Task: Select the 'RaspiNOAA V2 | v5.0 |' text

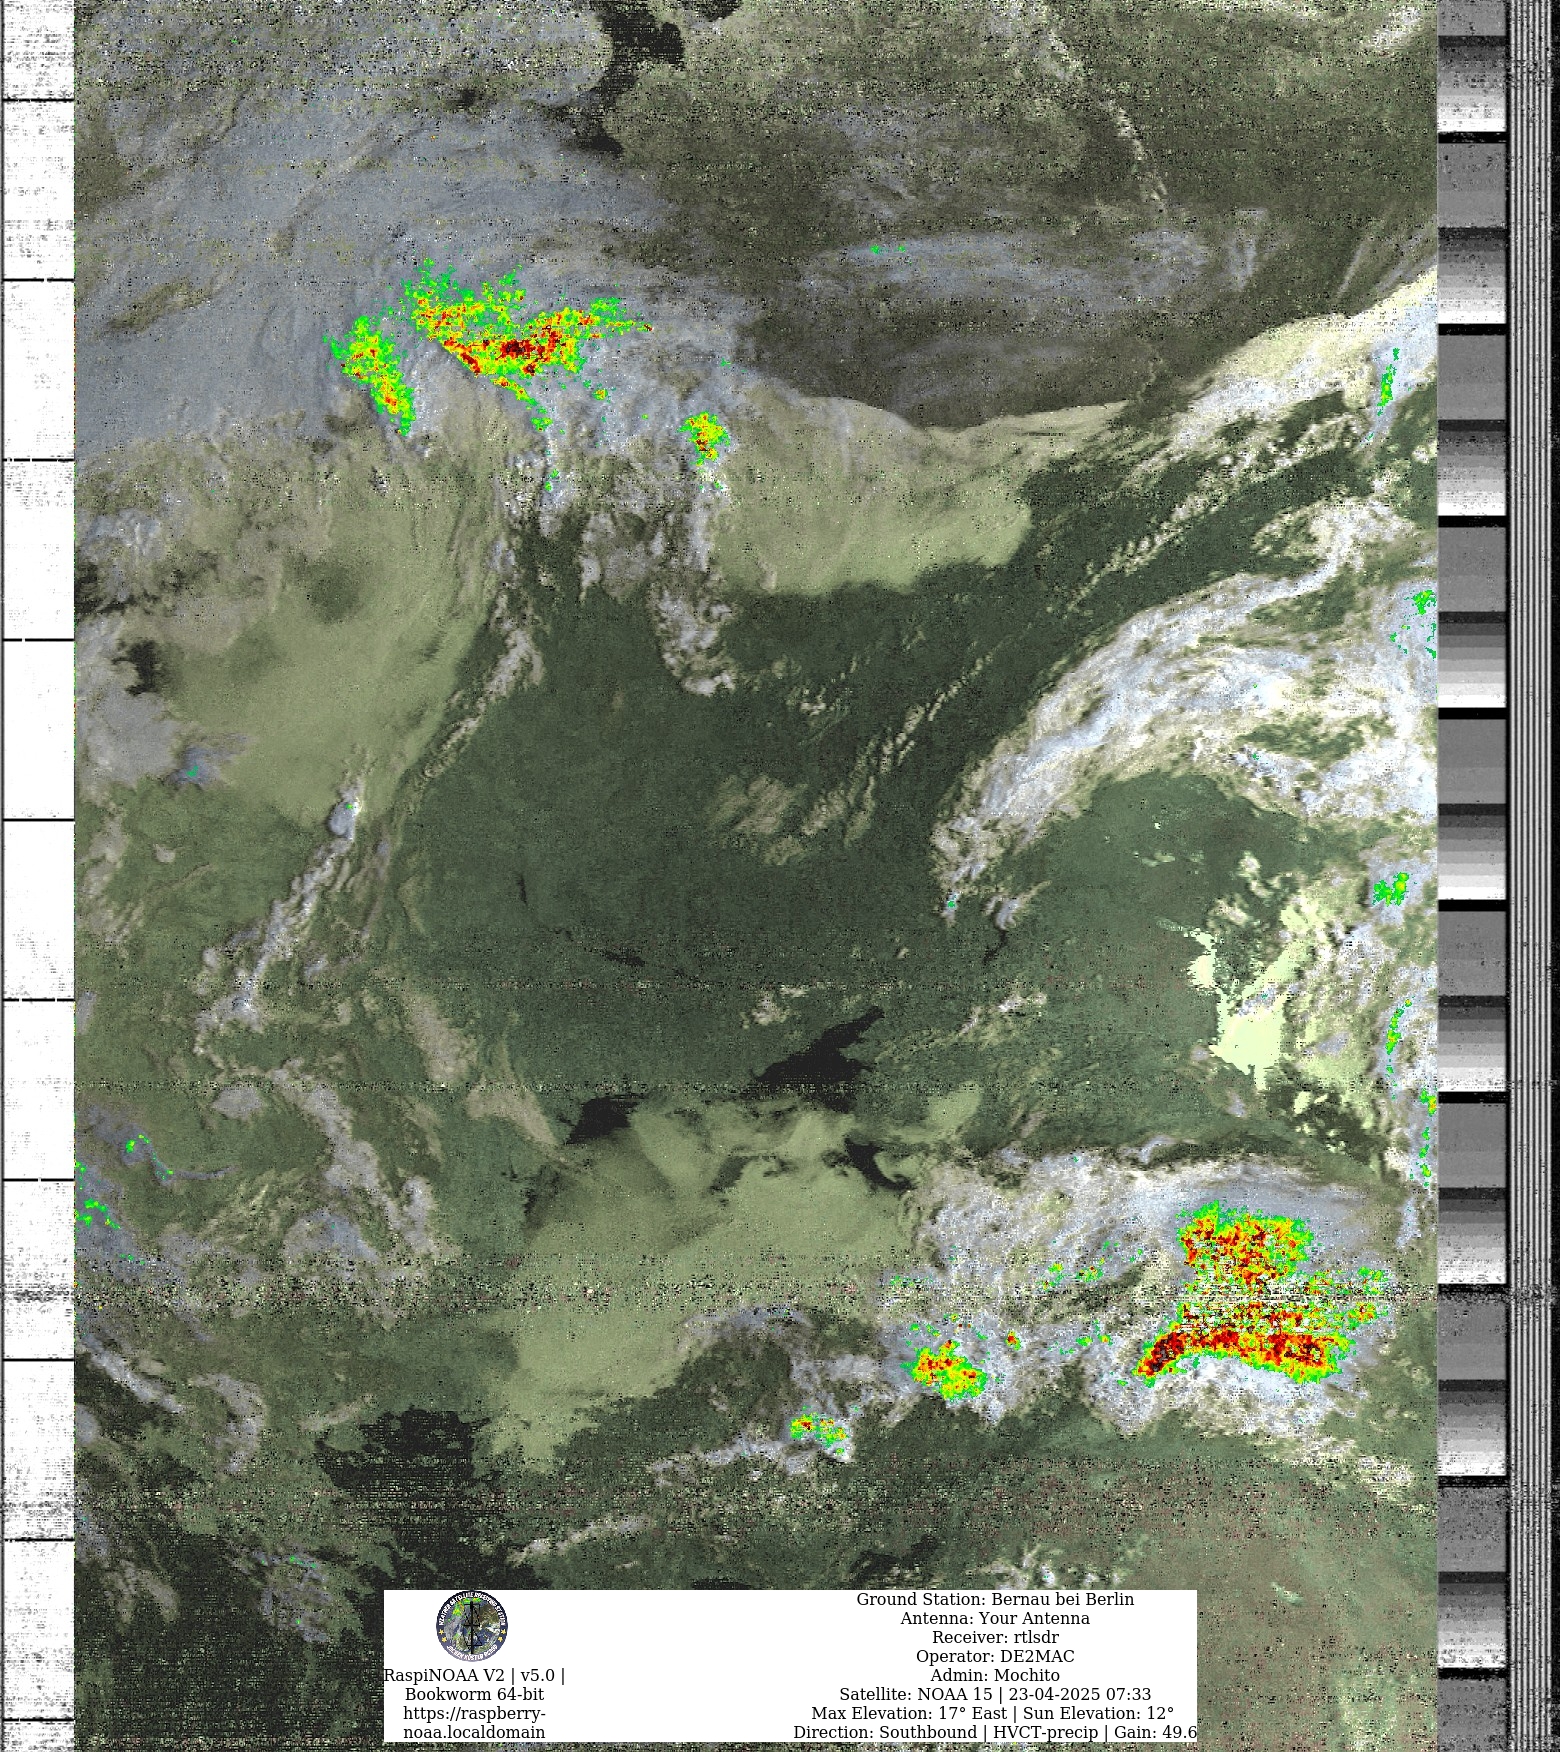Action: (x=474, y=1675)
